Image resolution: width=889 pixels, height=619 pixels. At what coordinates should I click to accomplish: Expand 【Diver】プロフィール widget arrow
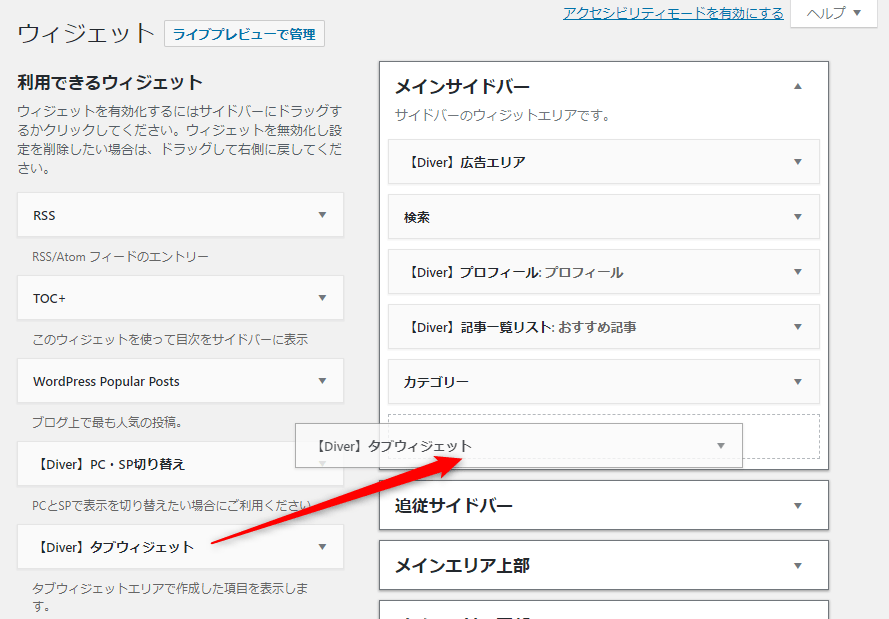[x=797, y=272]
